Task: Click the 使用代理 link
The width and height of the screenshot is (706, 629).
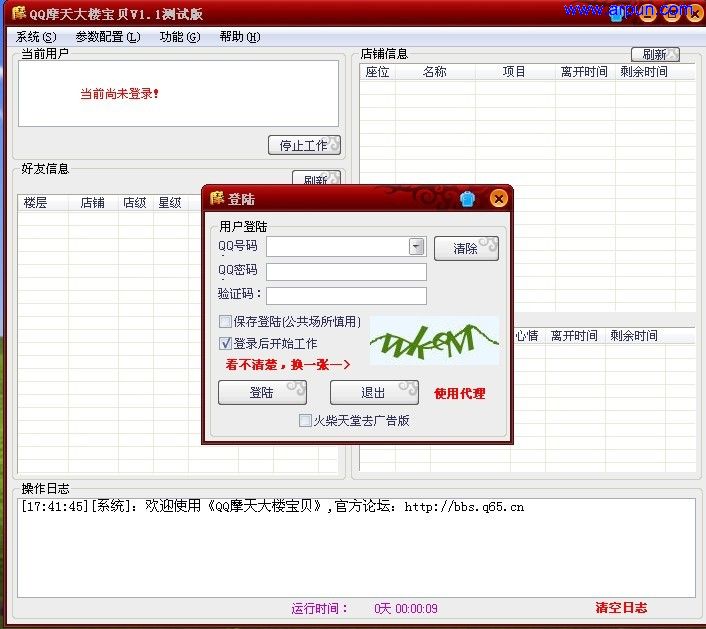Action: point(460,393)
